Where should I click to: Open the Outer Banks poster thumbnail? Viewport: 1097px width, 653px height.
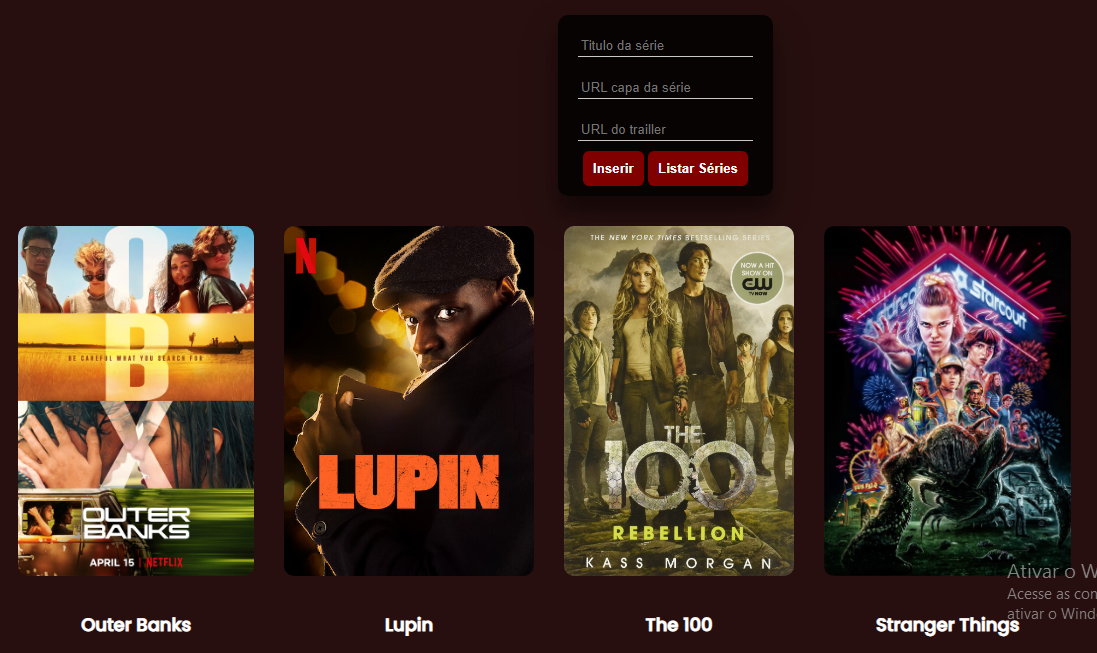tap(136, 400)
